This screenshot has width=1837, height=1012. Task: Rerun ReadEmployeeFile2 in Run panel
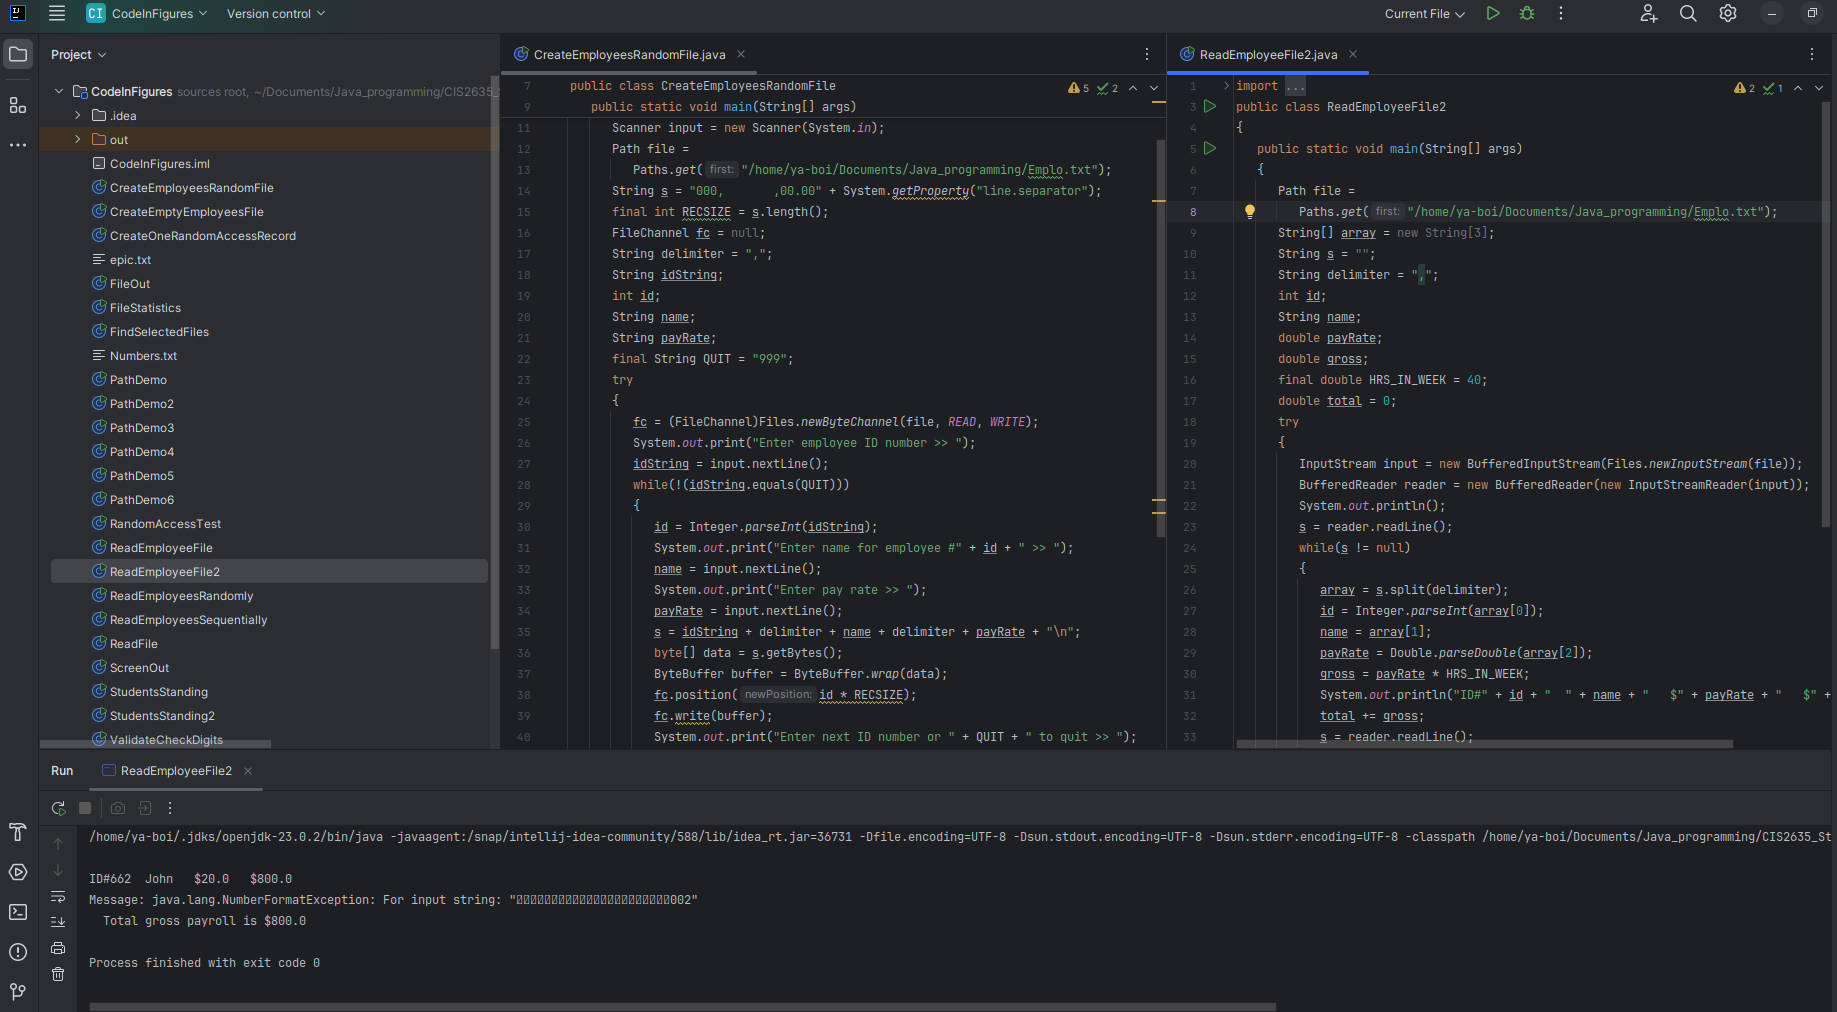click(58, 808)
